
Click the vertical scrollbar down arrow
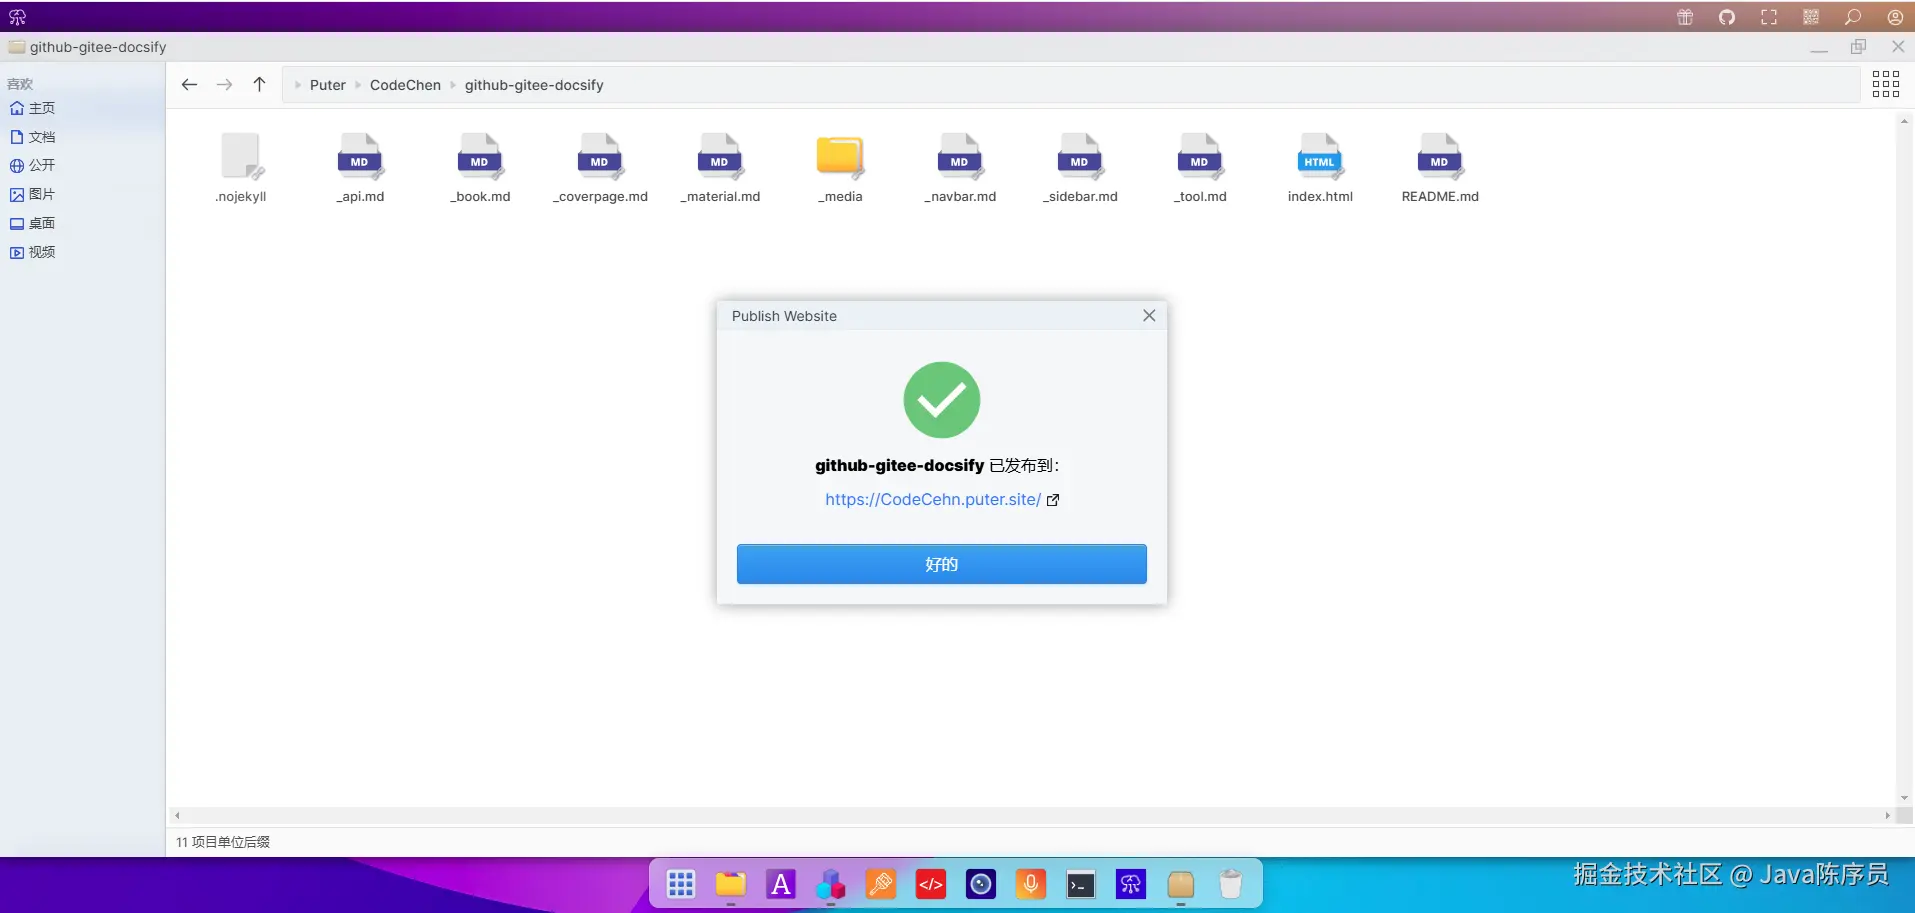(x=1904, y=798)
